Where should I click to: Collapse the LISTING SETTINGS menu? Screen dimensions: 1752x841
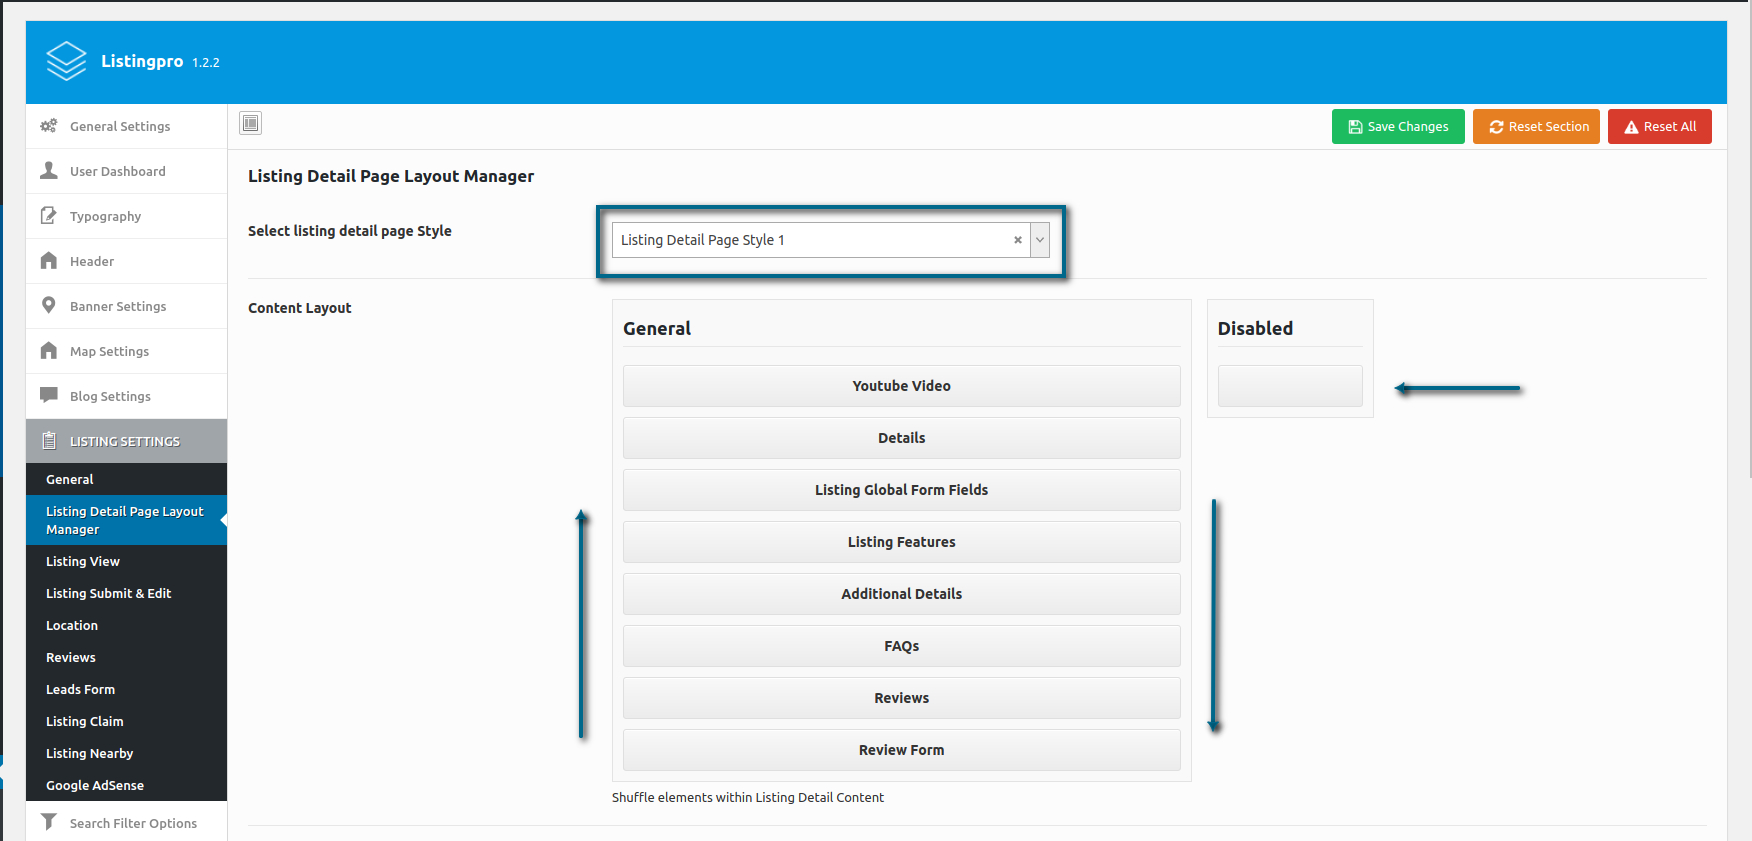pyautogui.click(x=127, y=441)
